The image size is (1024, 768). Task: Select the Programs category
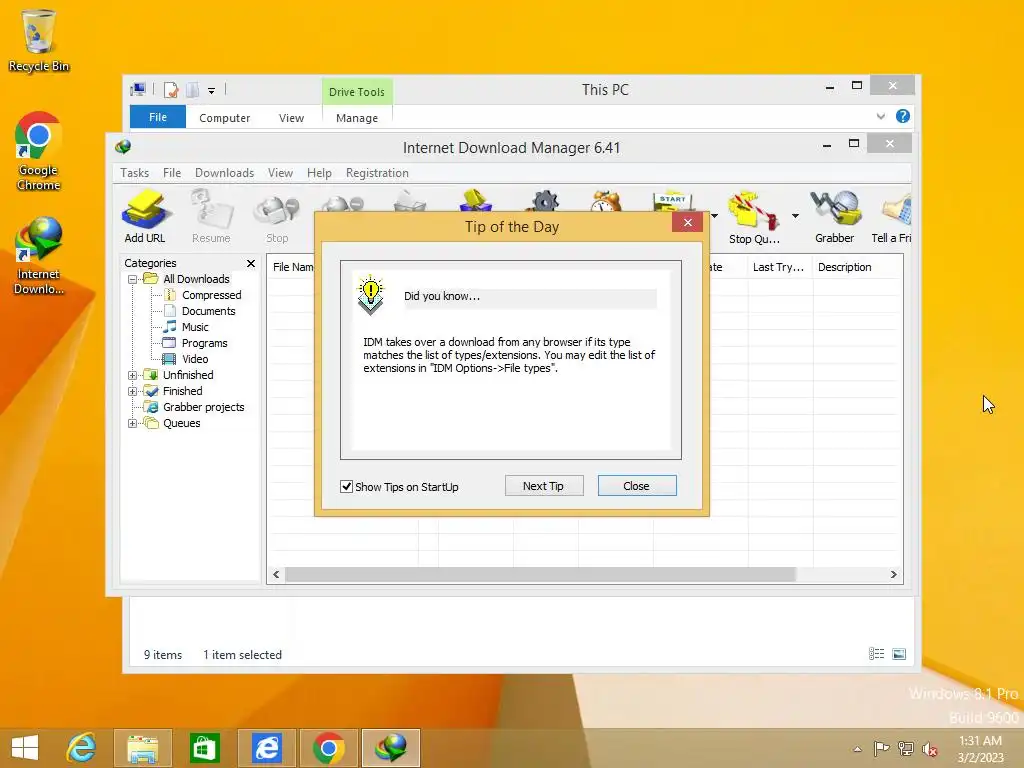point(204,343)
